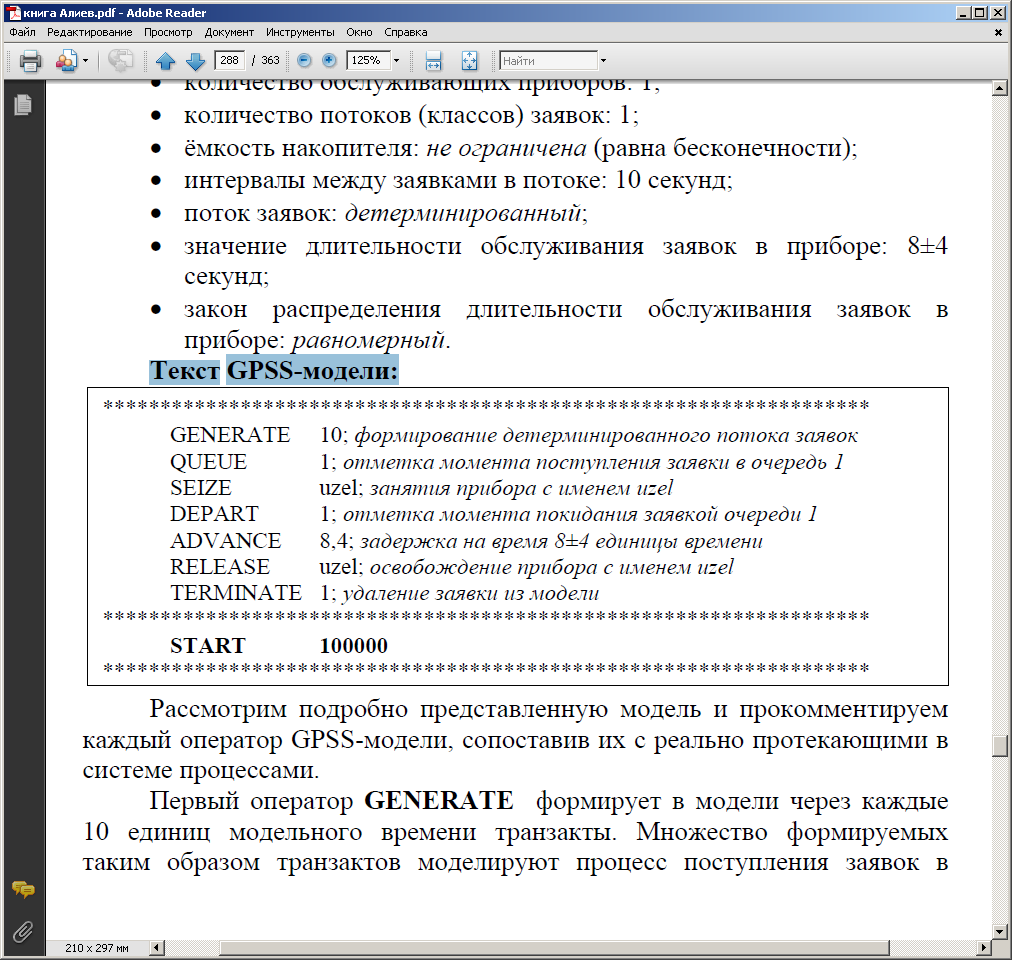Open the Документ menu
This screenshot has height=960, width=1012.
pos(229,32)
